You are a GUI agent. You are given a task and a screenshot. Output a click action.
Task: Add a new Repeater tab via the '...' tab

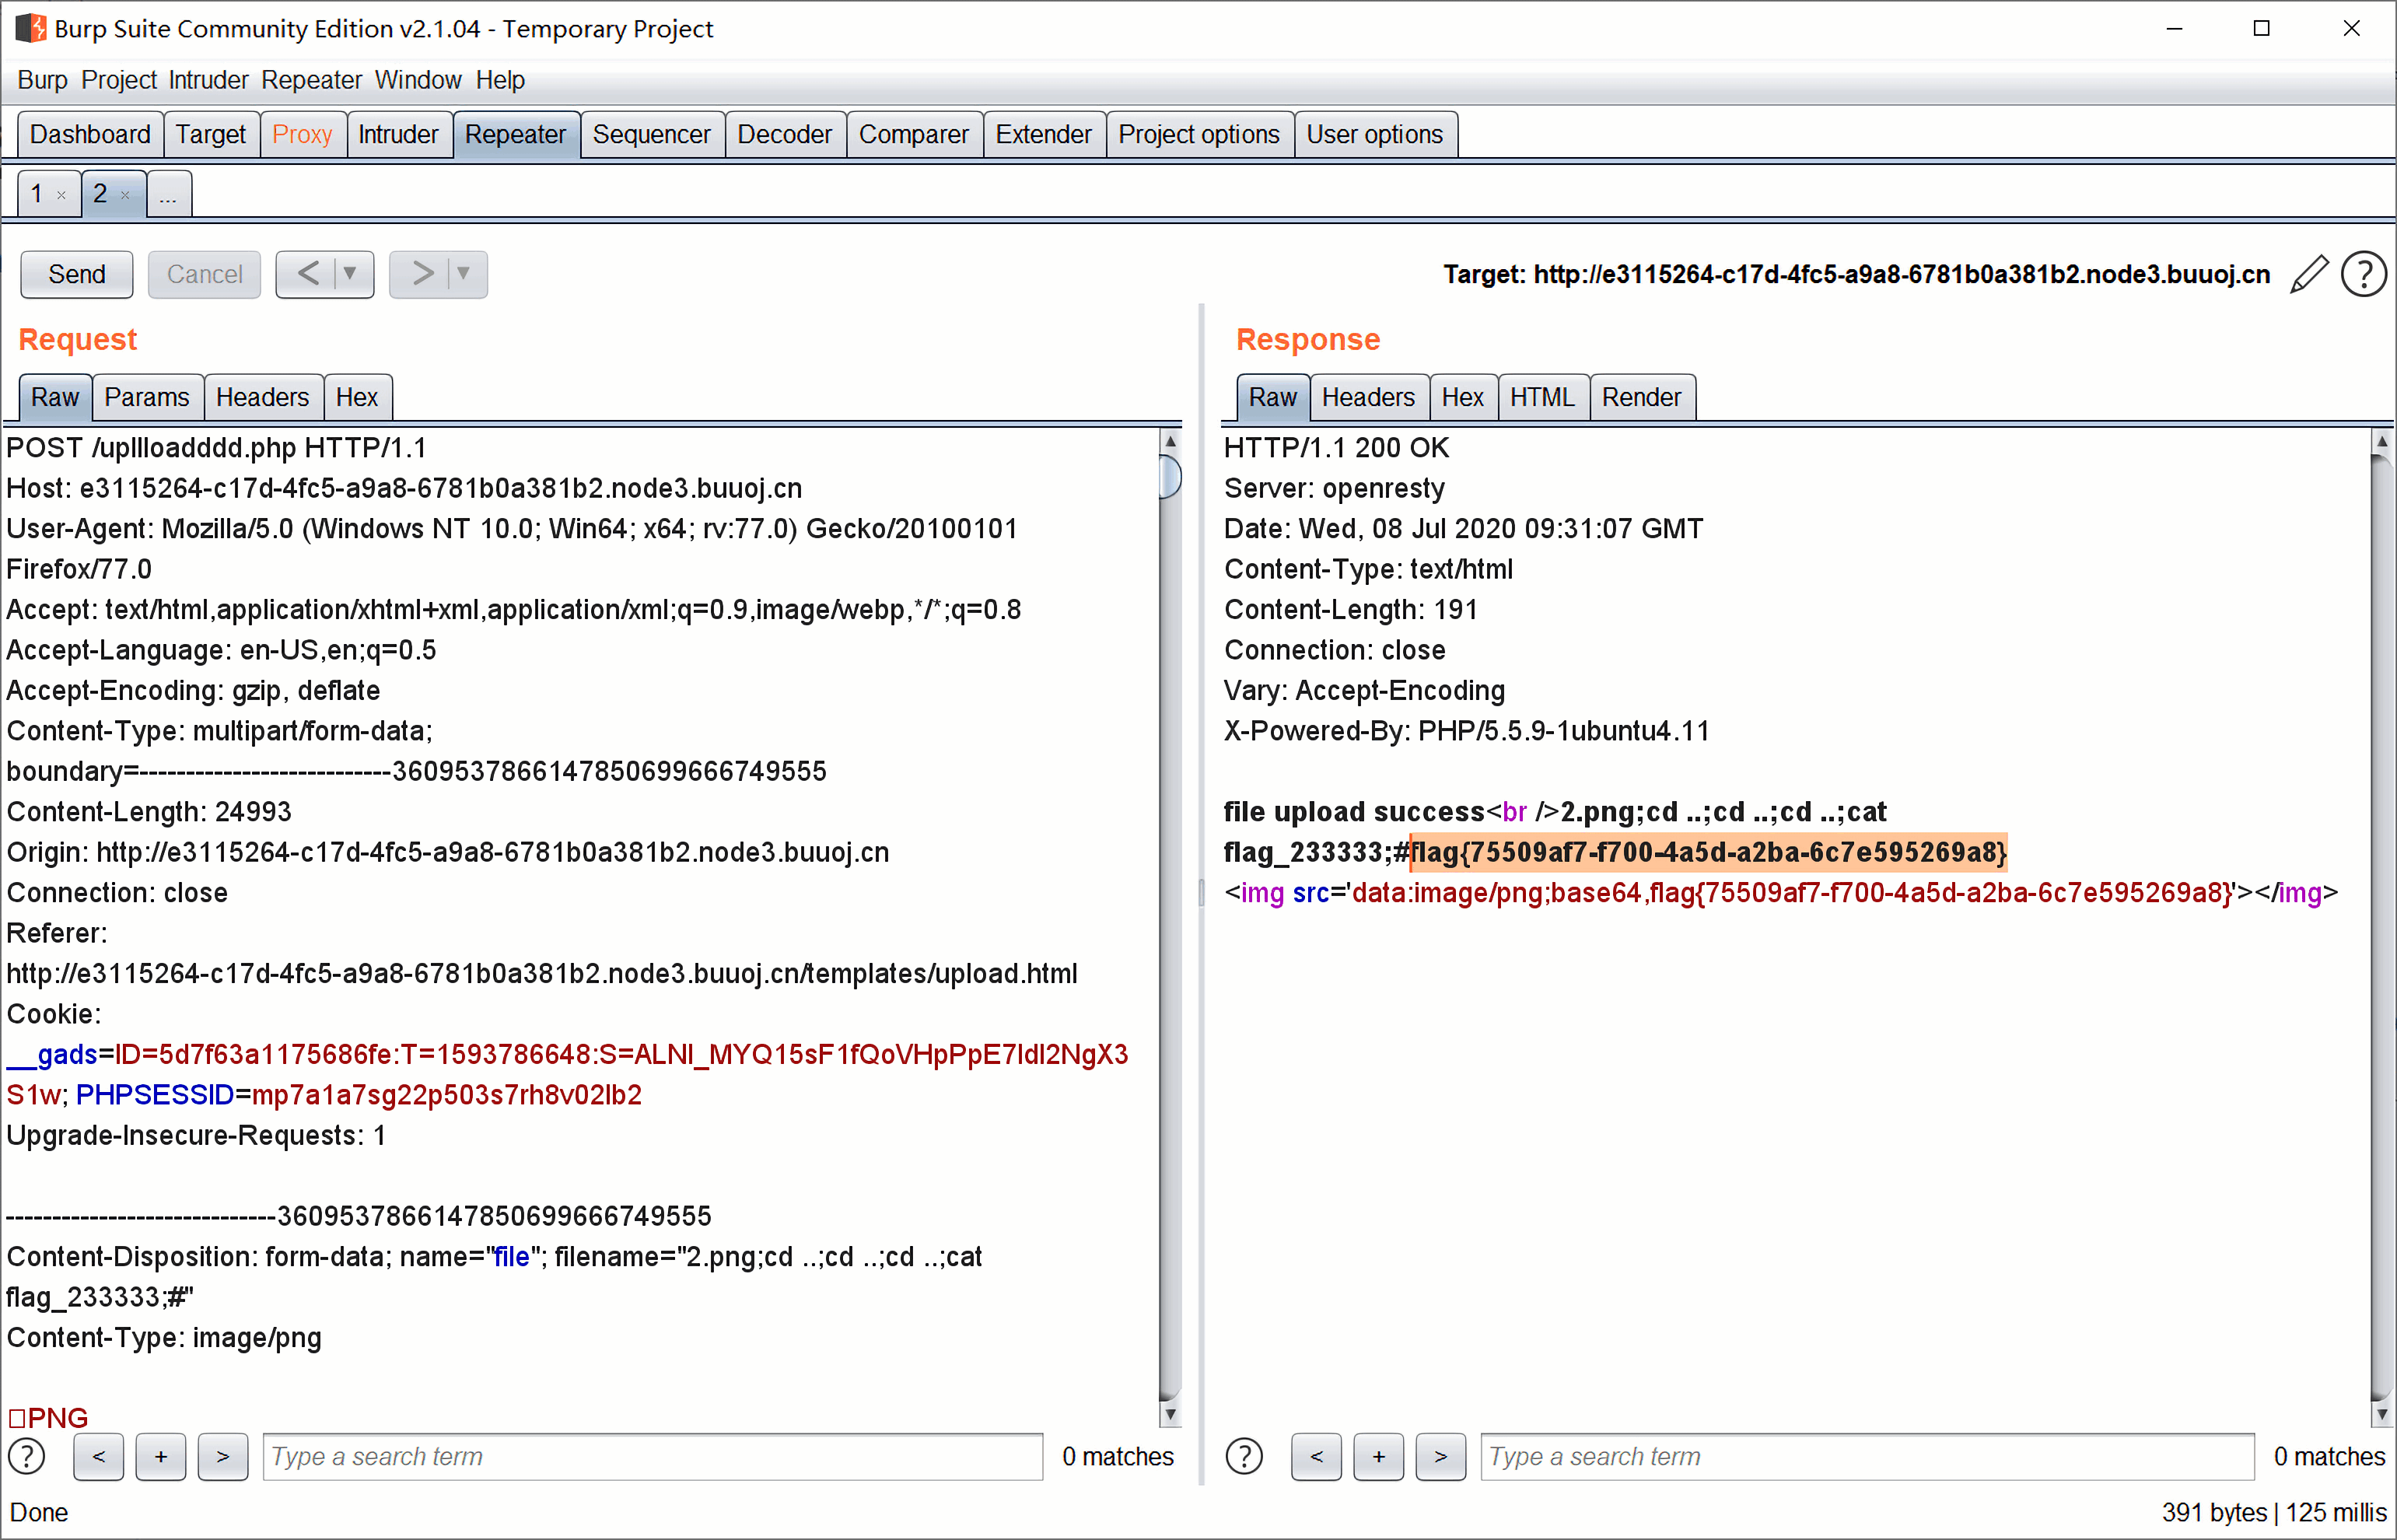[168, 194]
